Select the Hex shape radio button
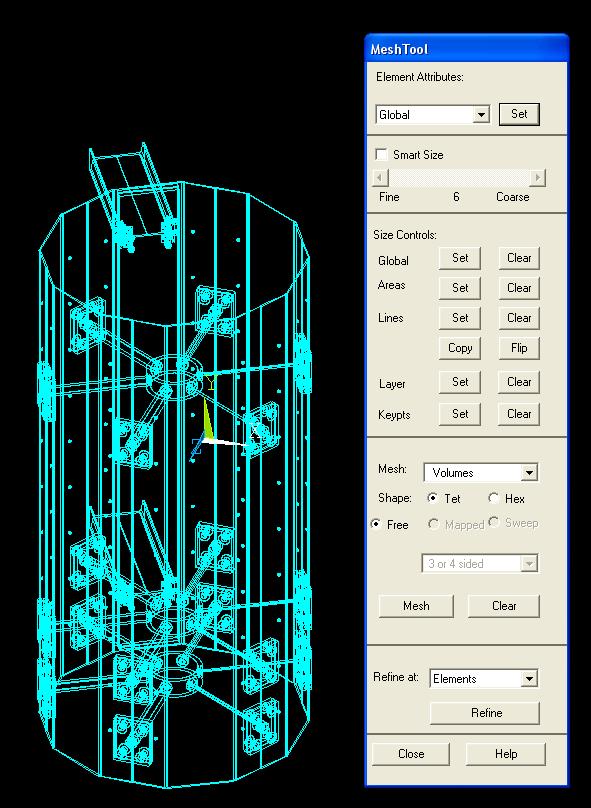 pos(494,498)
